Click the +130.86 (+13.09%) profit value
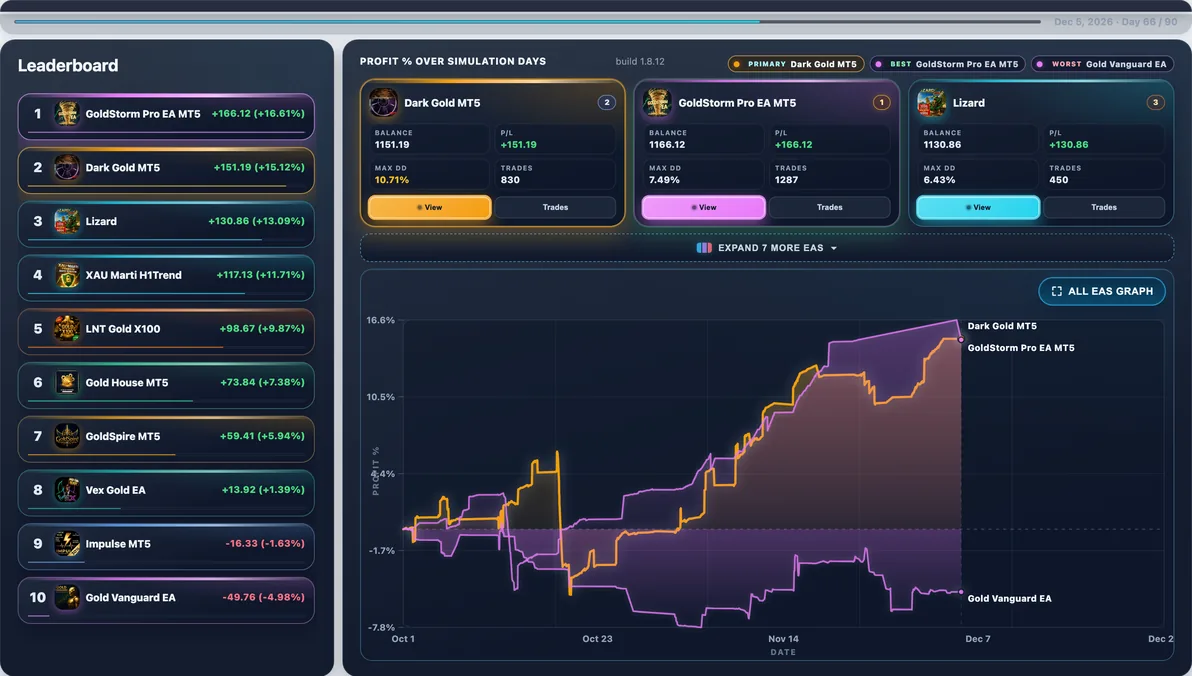Image resolution: width=1192 pixels, height=676 pixels. click(256, 221)
